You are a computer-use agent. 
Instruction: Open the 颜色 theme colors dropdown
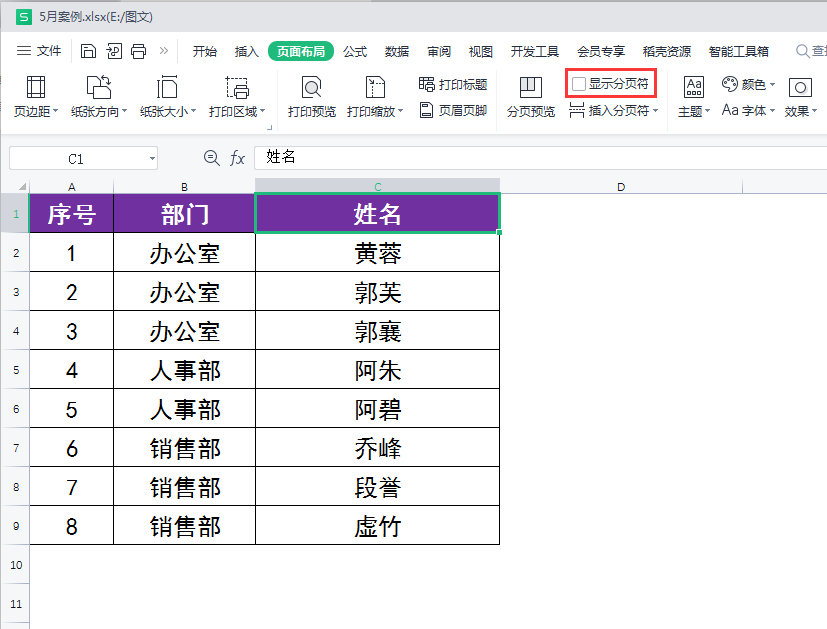(x=748, y=84)
